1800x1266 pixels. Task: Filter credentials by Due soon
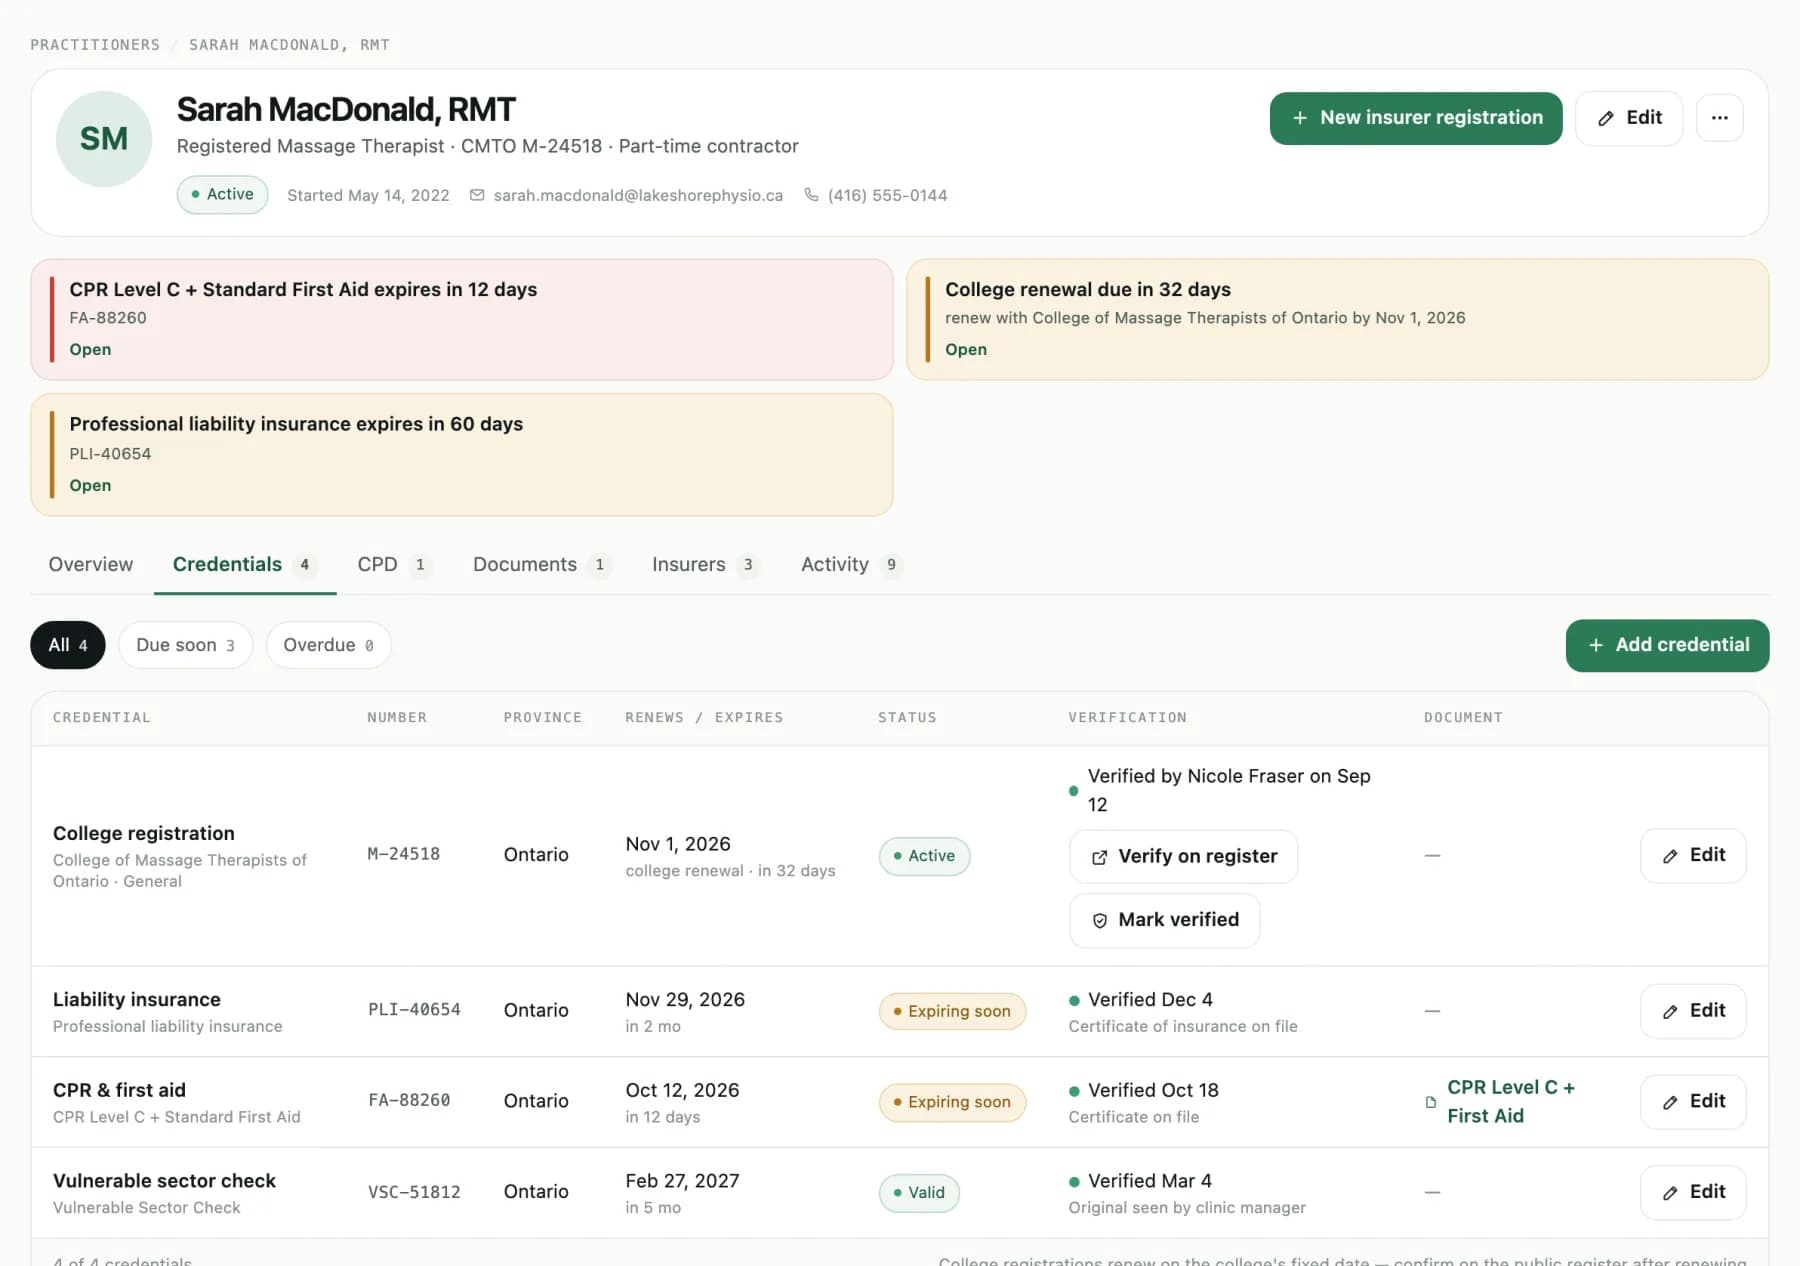tap(185, 645)
